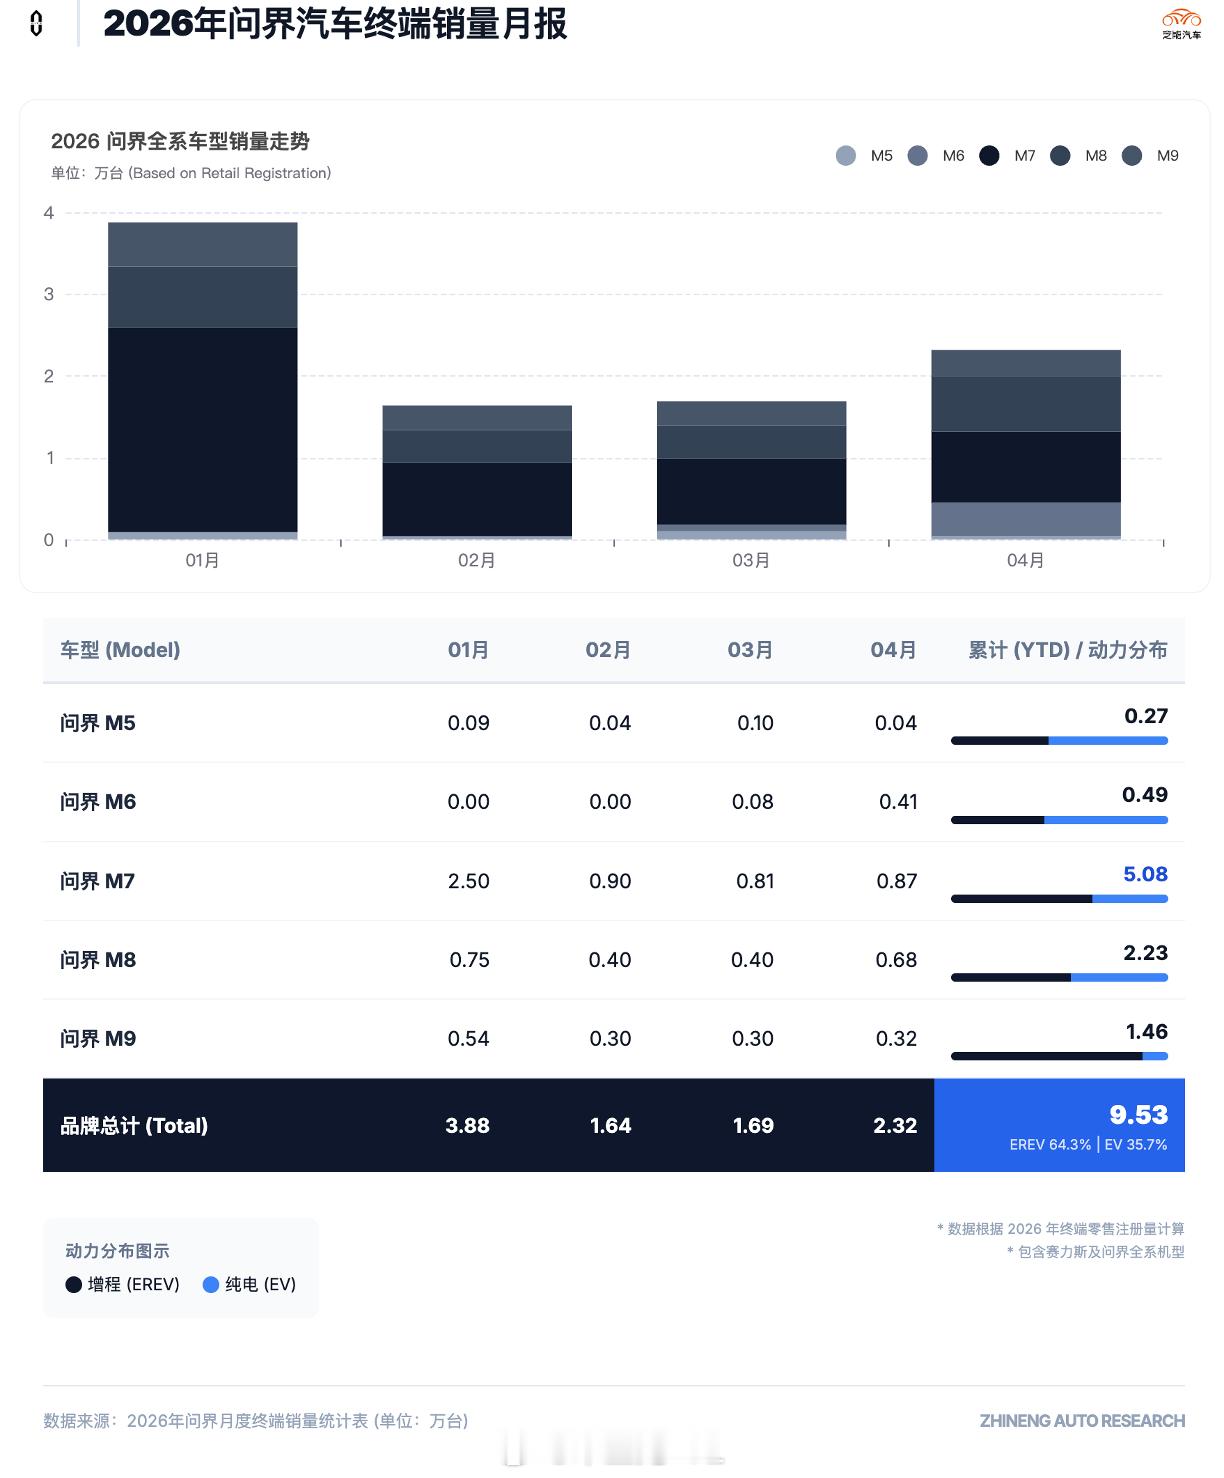This screenshot has width=1224, height=1478.
Task: Click M6 April value 0.41
Action: [898, 802]
